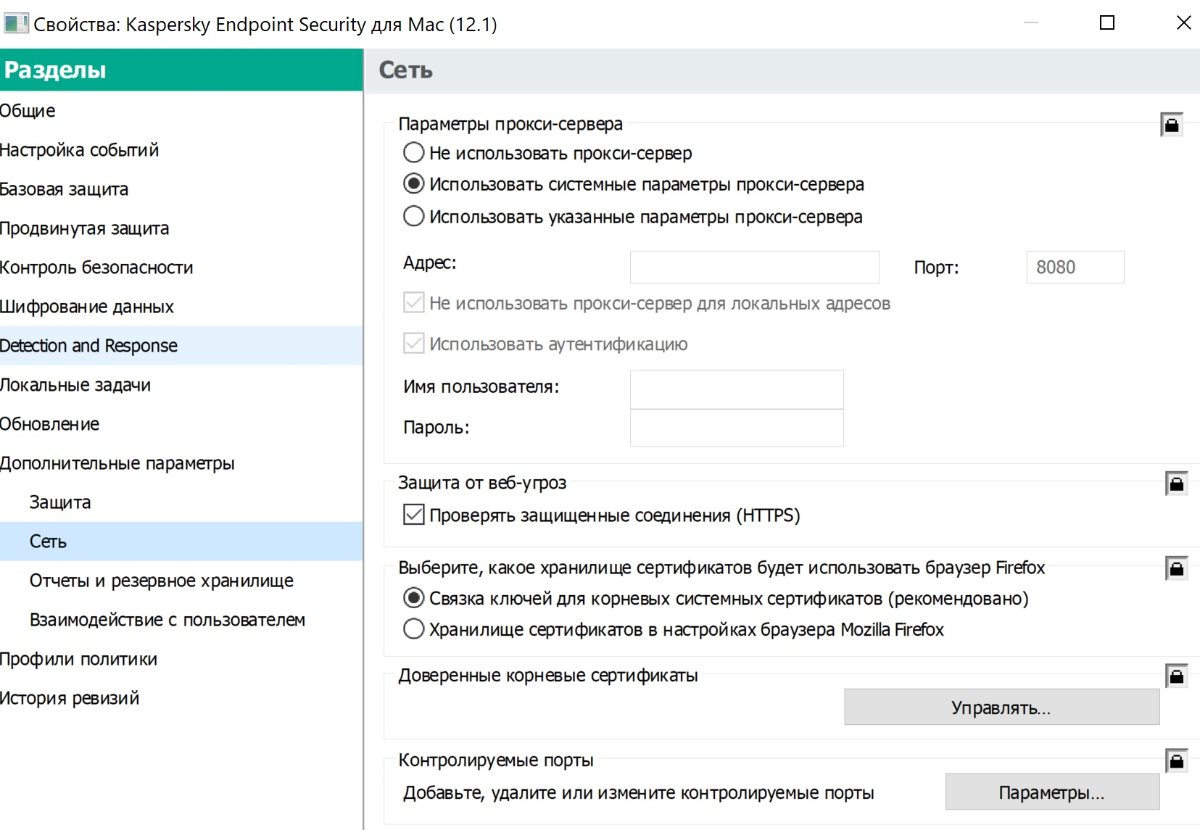Open the 'Защита' subsection
Image resolution: width=1200 pixels, height=830 pixels.
[181, 502]
